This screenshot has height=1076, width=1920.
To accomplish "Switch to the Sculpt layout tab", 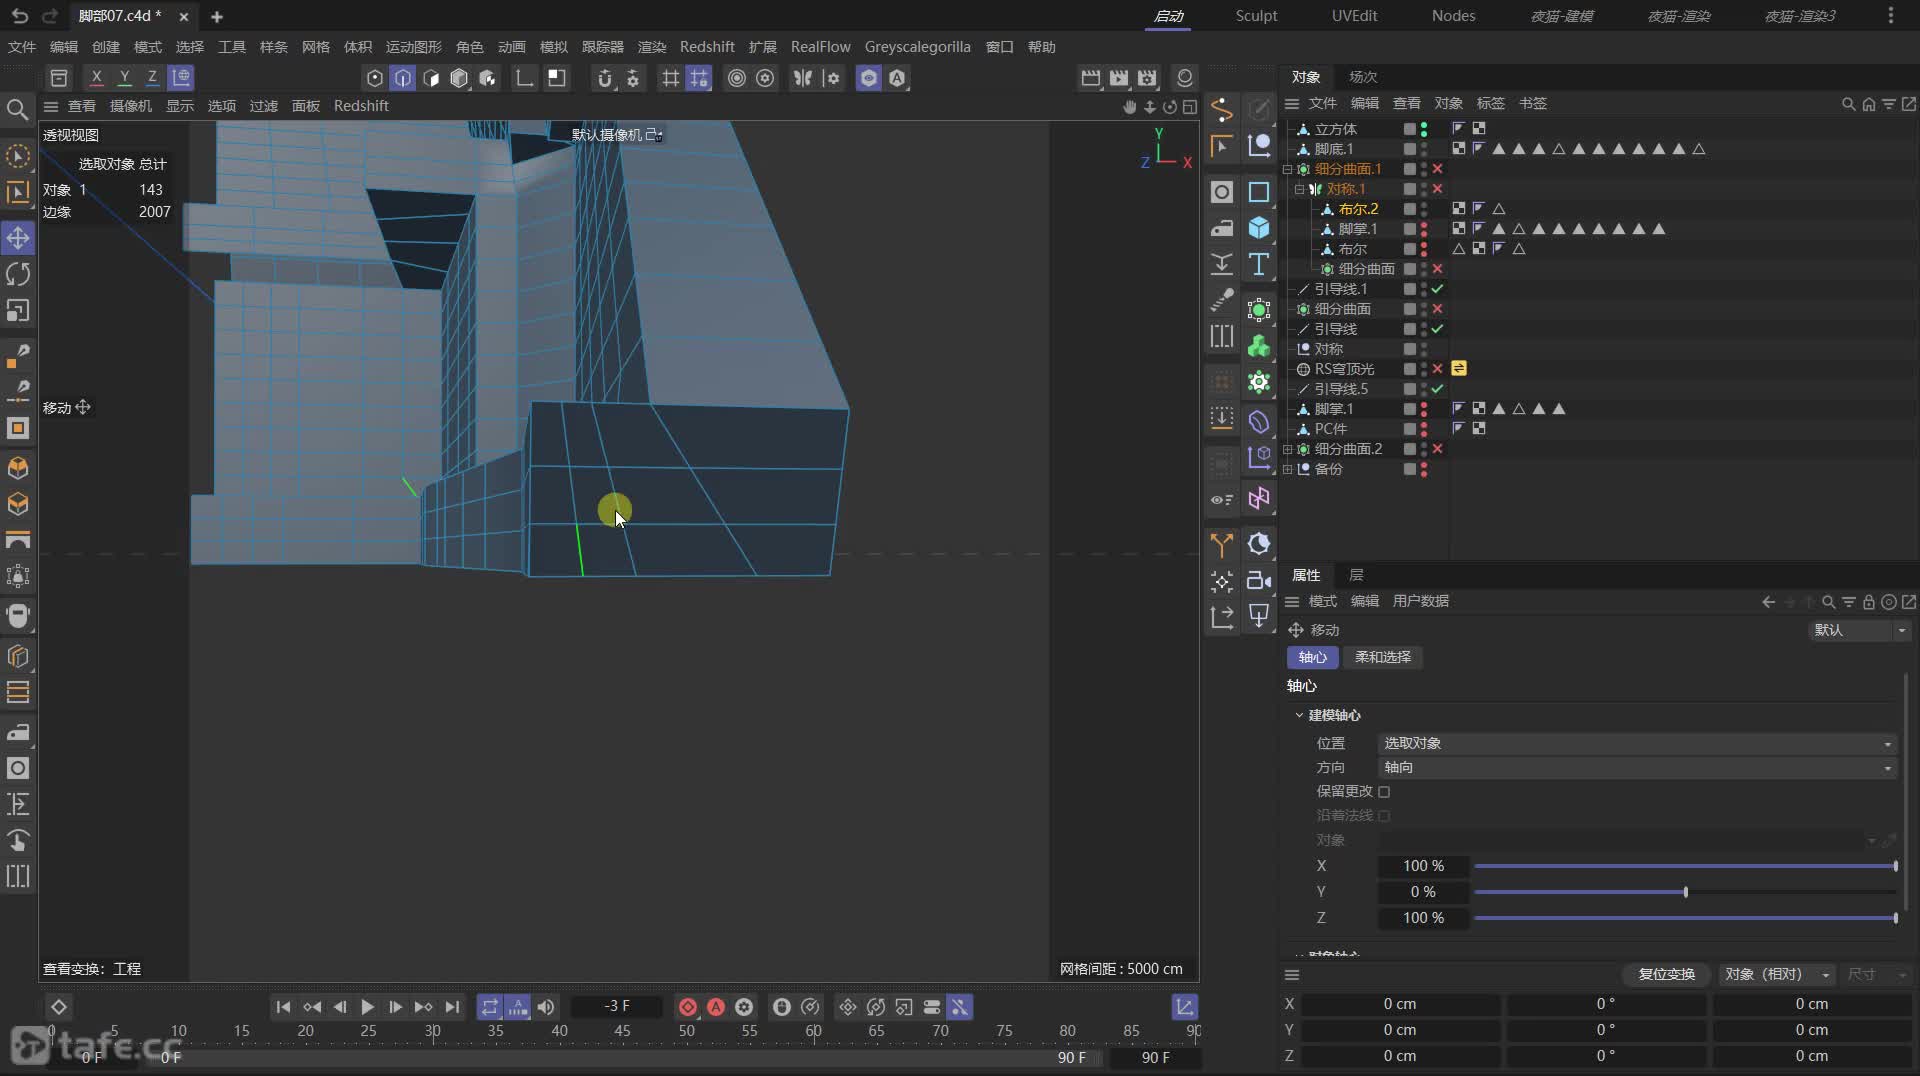I will pyautogui.click(x=1256, y=16).
